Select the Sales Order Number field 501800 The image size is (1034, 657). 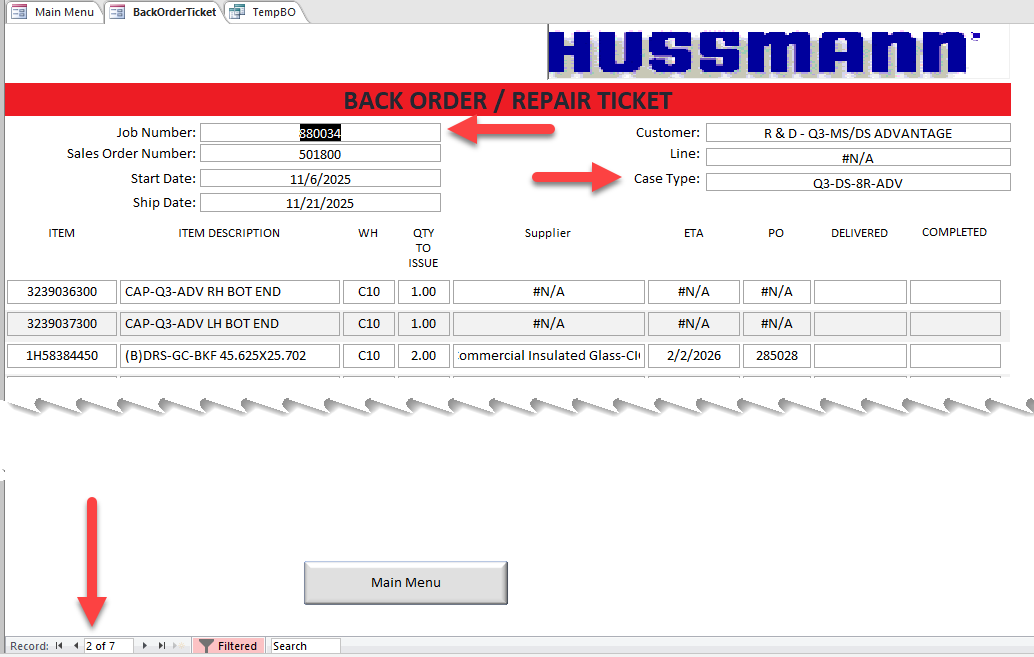coord(320,154)
